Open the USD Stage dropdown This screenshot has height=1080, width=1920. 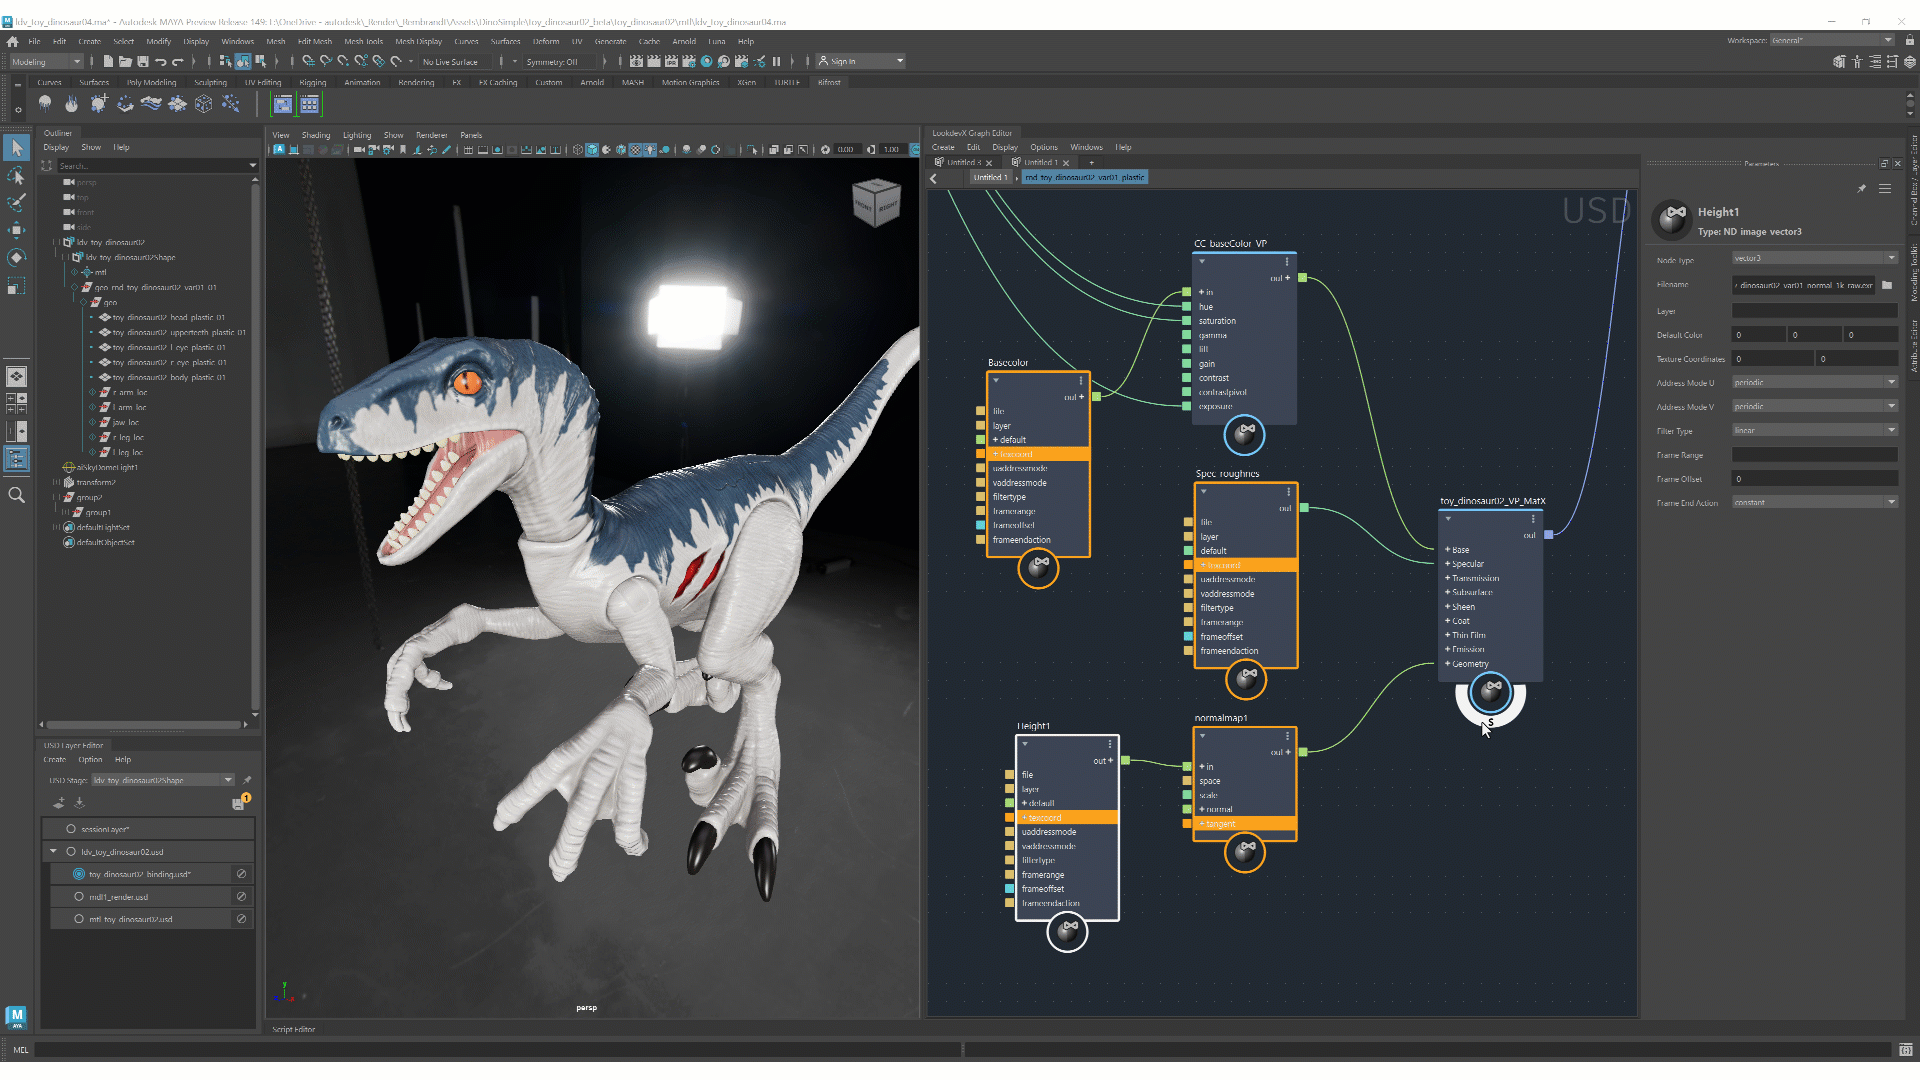pyautogui.click(x=228, y=780)
